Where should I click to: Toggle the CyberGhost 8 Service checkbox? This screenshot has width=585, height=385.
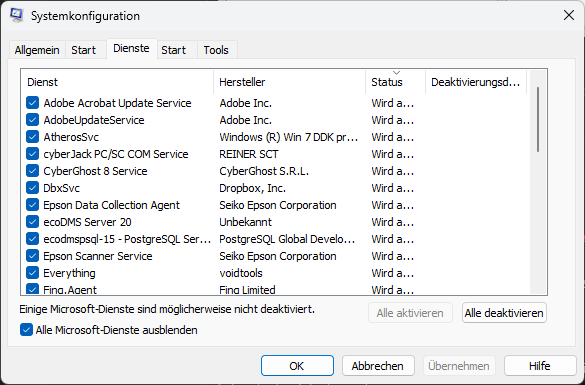32,171
